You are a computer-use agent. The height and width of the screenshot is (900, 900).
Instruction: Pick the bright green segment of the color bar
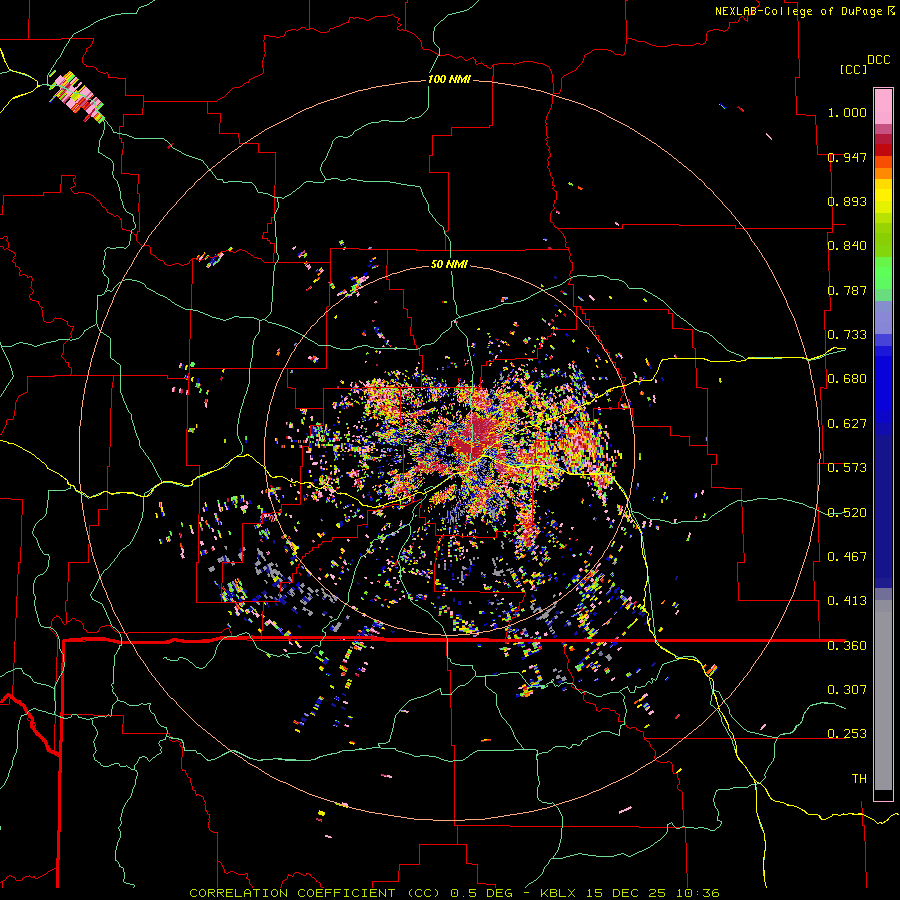(883, 273)
